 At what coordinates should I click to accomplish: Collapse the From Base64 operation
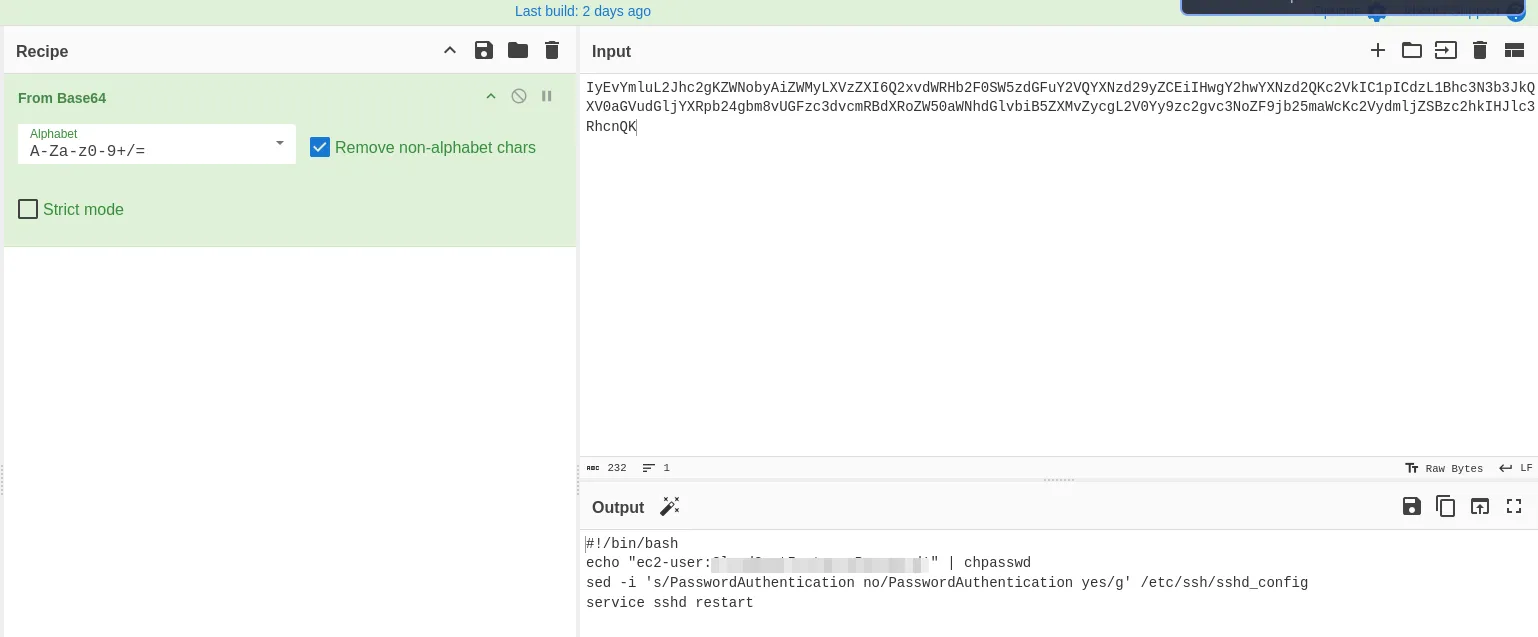[491, 97]
